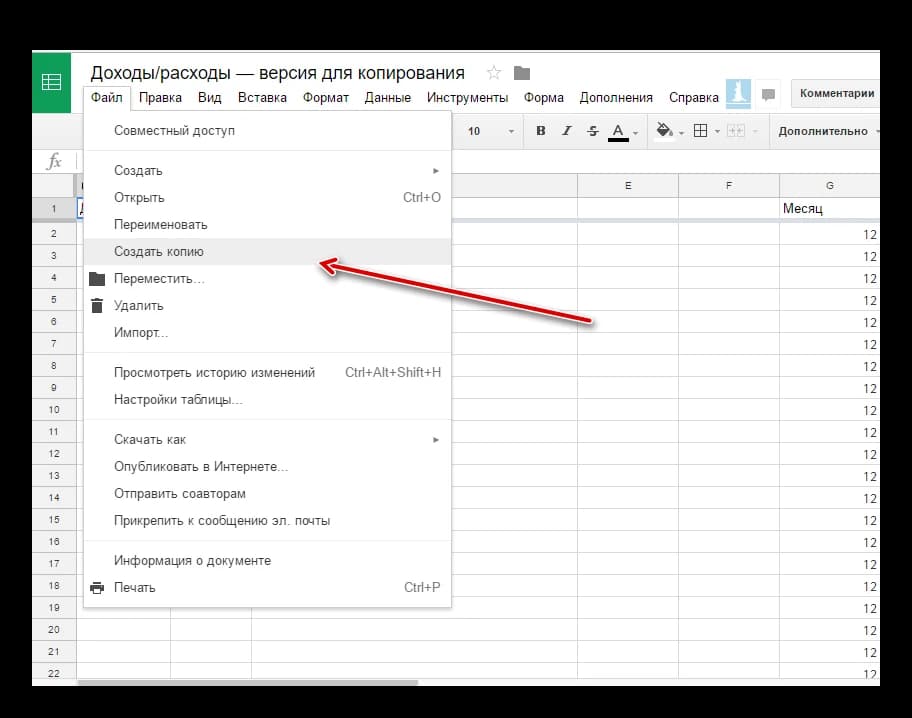Viewport: 912px width, 718px height.
Task: Click the merge cells icon
Action: point(735,131)
